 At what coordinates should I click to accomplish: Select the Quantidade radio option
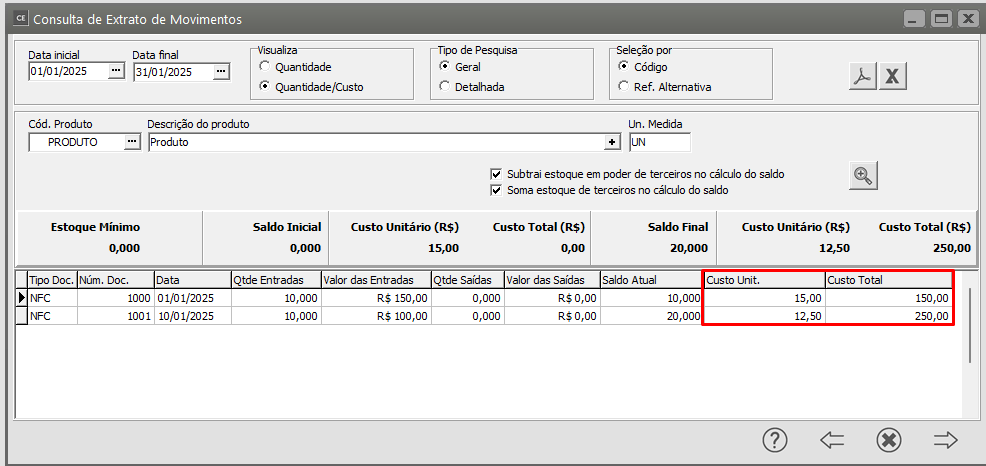(265, 67)
